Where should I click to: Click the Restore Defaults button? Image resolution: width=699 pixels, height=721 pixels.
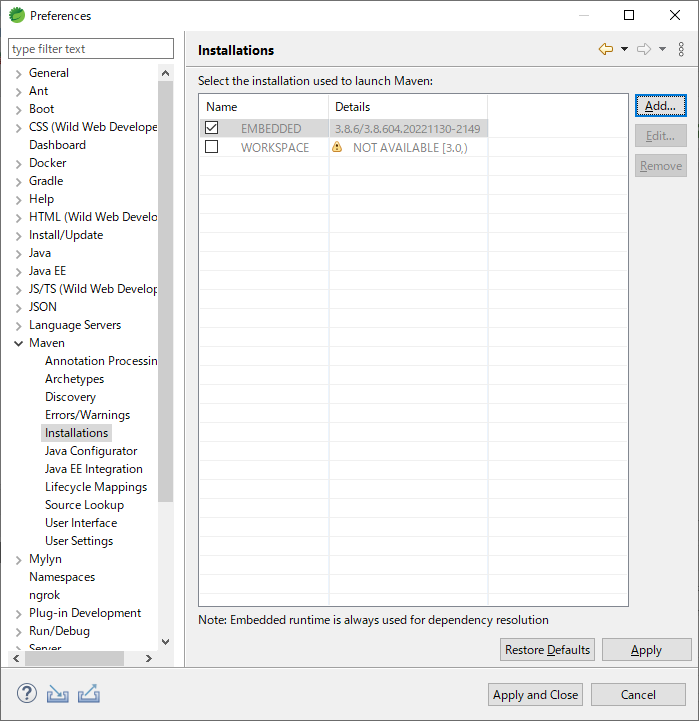pyautogui.click(x=547, y=649)
